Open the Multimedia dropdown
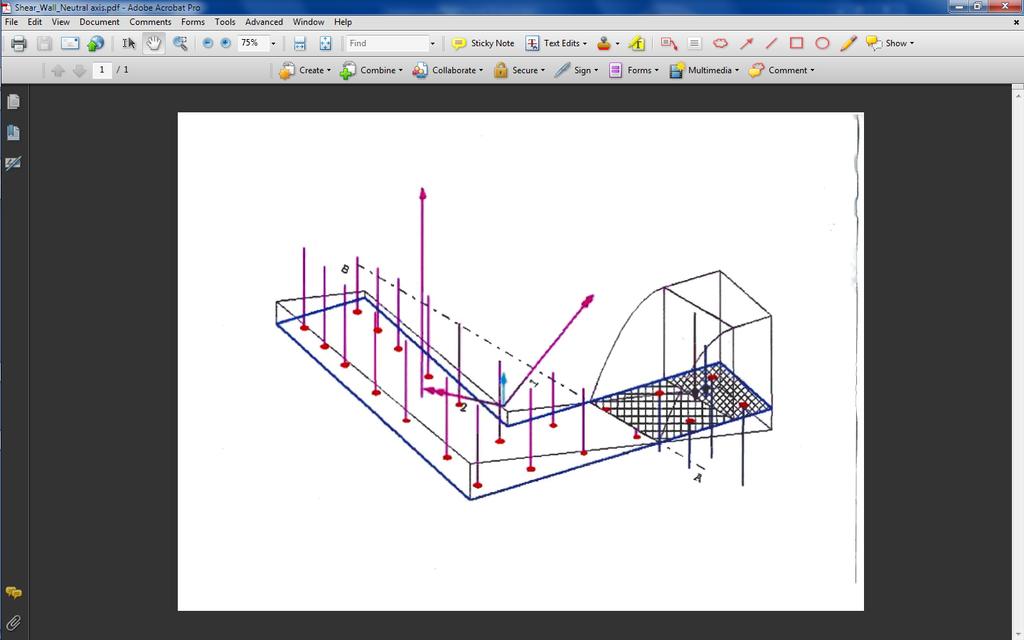The image size is (1024, 640). pos(705,71)
